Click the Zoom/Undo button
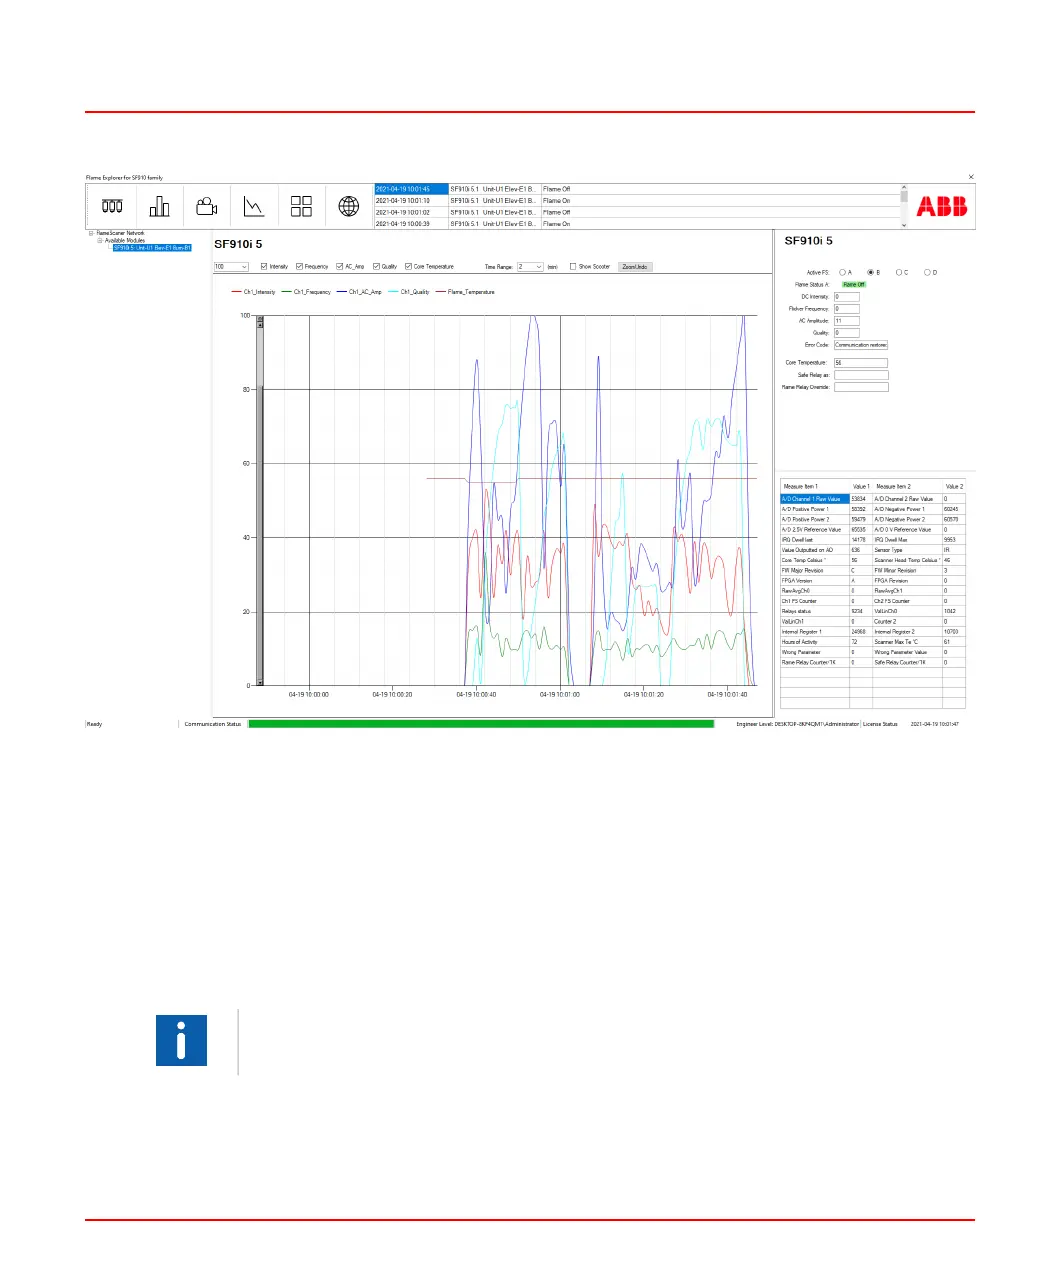Image resolution: width=1060 pixels, height=1287 pixels. (x=634, y=267)
